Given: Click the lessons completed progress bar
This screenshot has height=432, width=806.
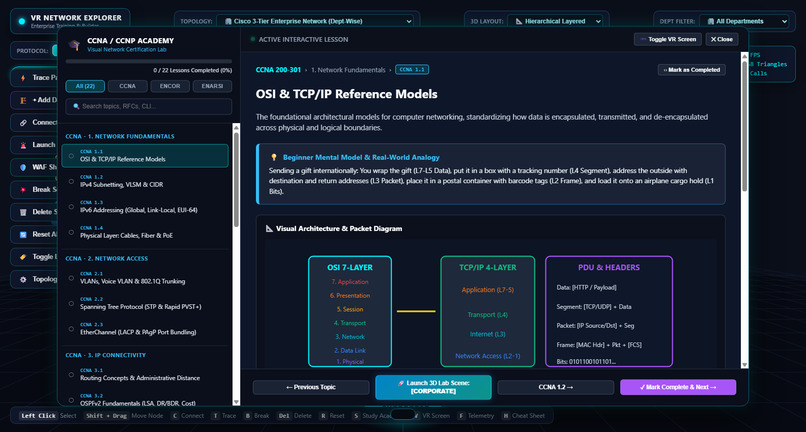Looking at the screenshot, I should [149, 61].
